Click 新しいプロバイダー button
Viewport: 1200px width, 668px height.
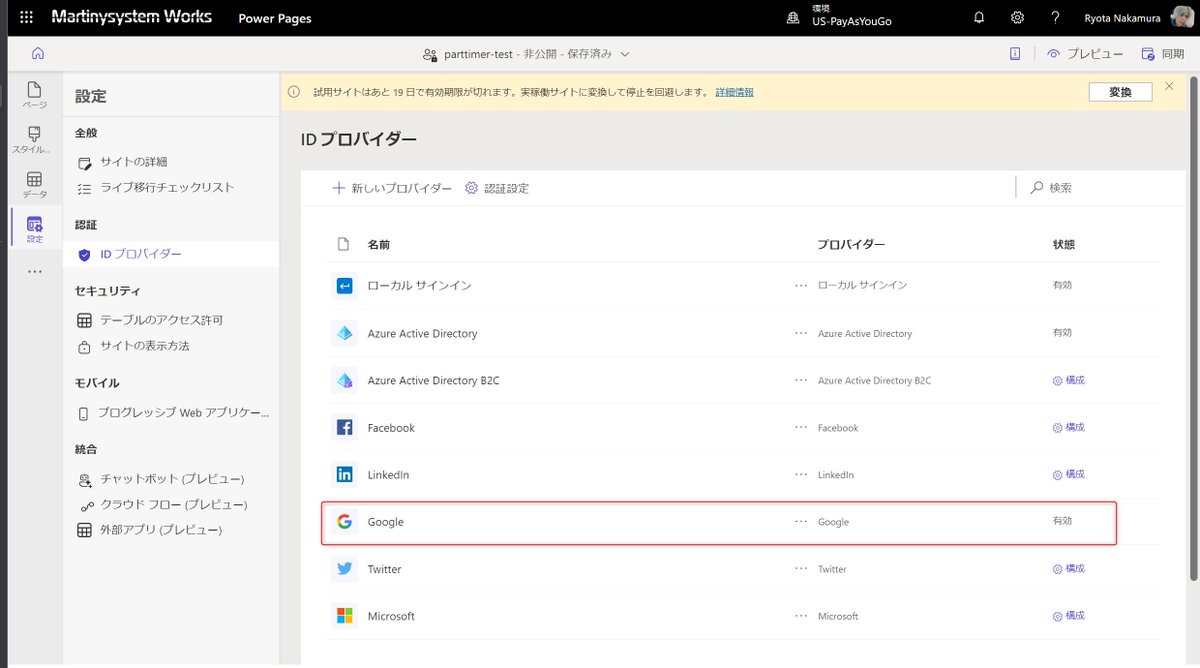coord(392,188)
